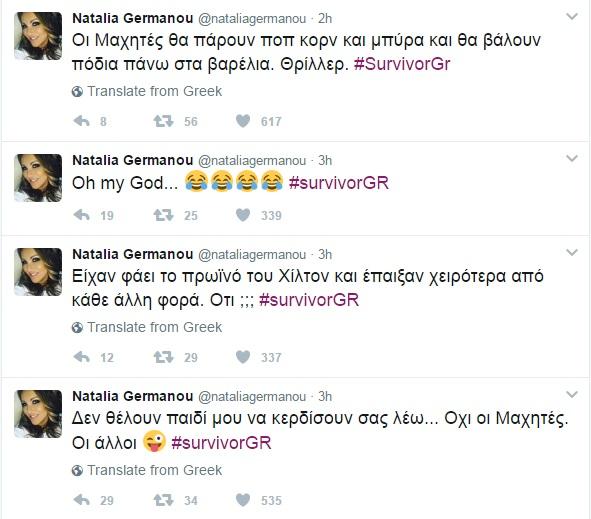Open the chevron menu on the Χίλτον tweet

coord(572,252)
